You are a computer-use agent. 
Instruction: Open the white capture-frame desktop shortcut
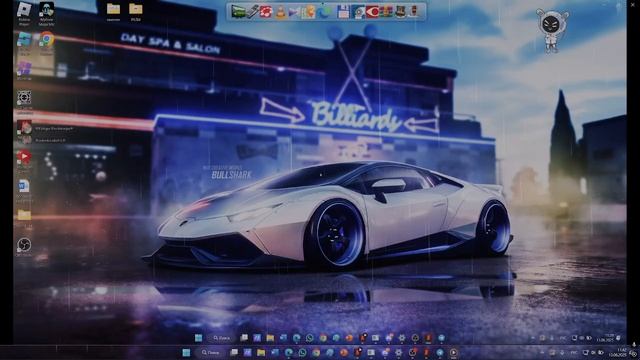tap(24, 98)
